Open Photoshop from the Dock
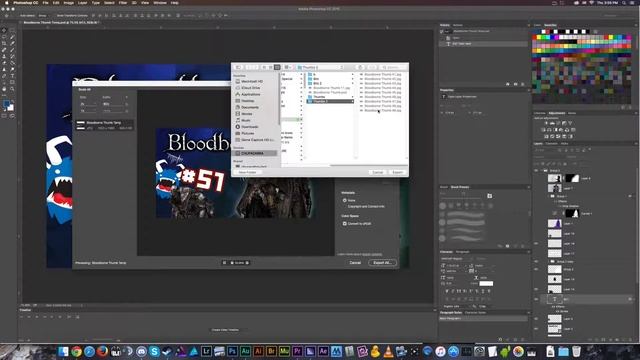 click(232, 351)
